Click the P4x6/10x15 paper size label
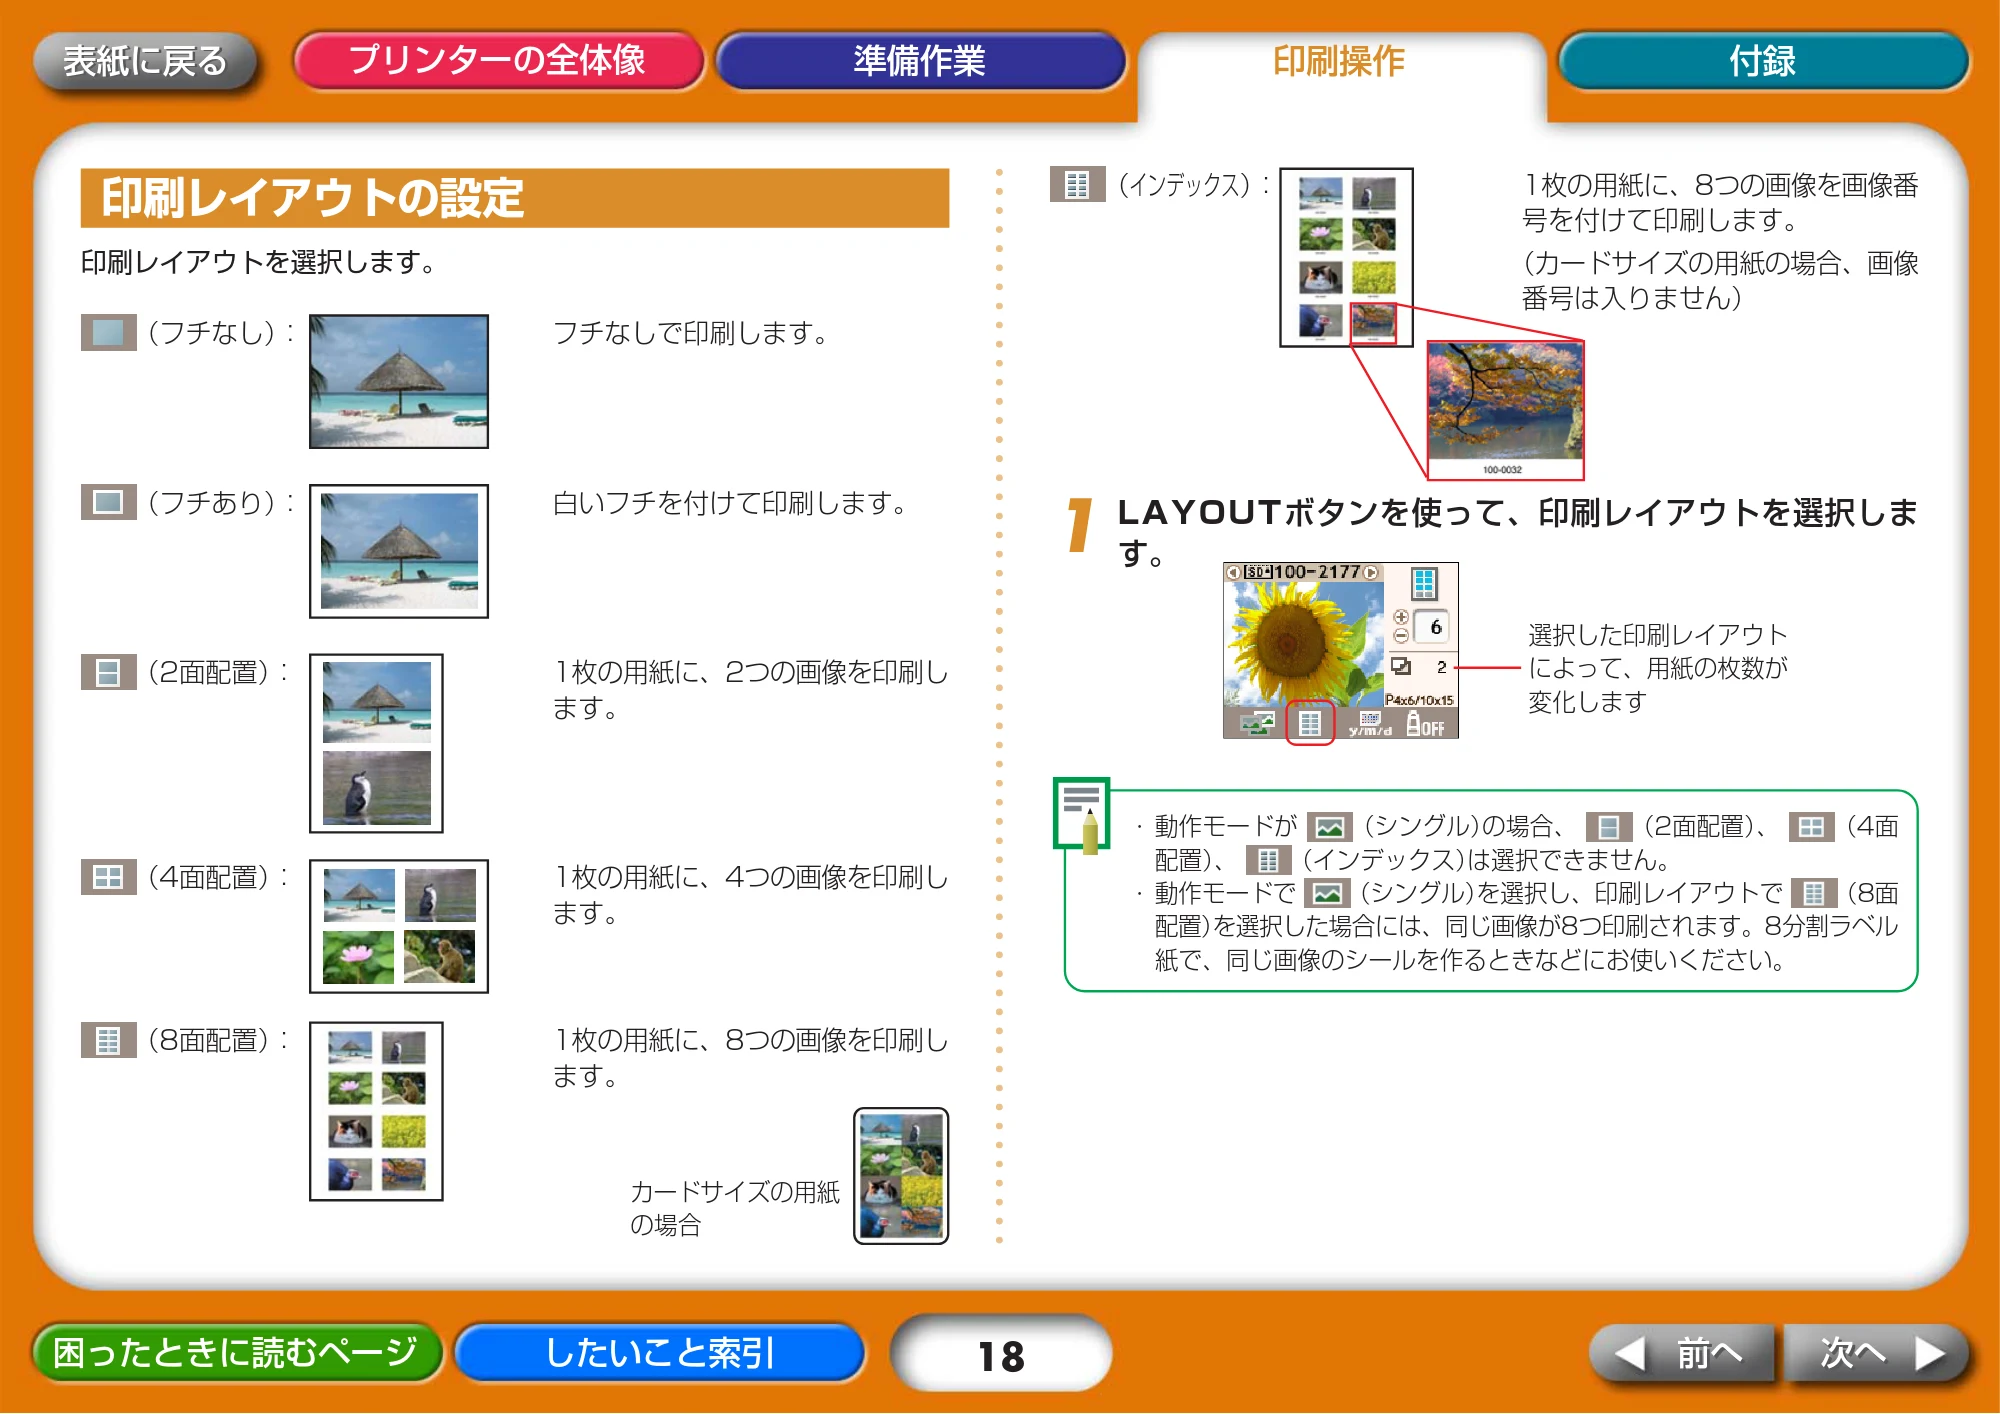The height and width of the screenshot is (1414, 2000). 1419,700
